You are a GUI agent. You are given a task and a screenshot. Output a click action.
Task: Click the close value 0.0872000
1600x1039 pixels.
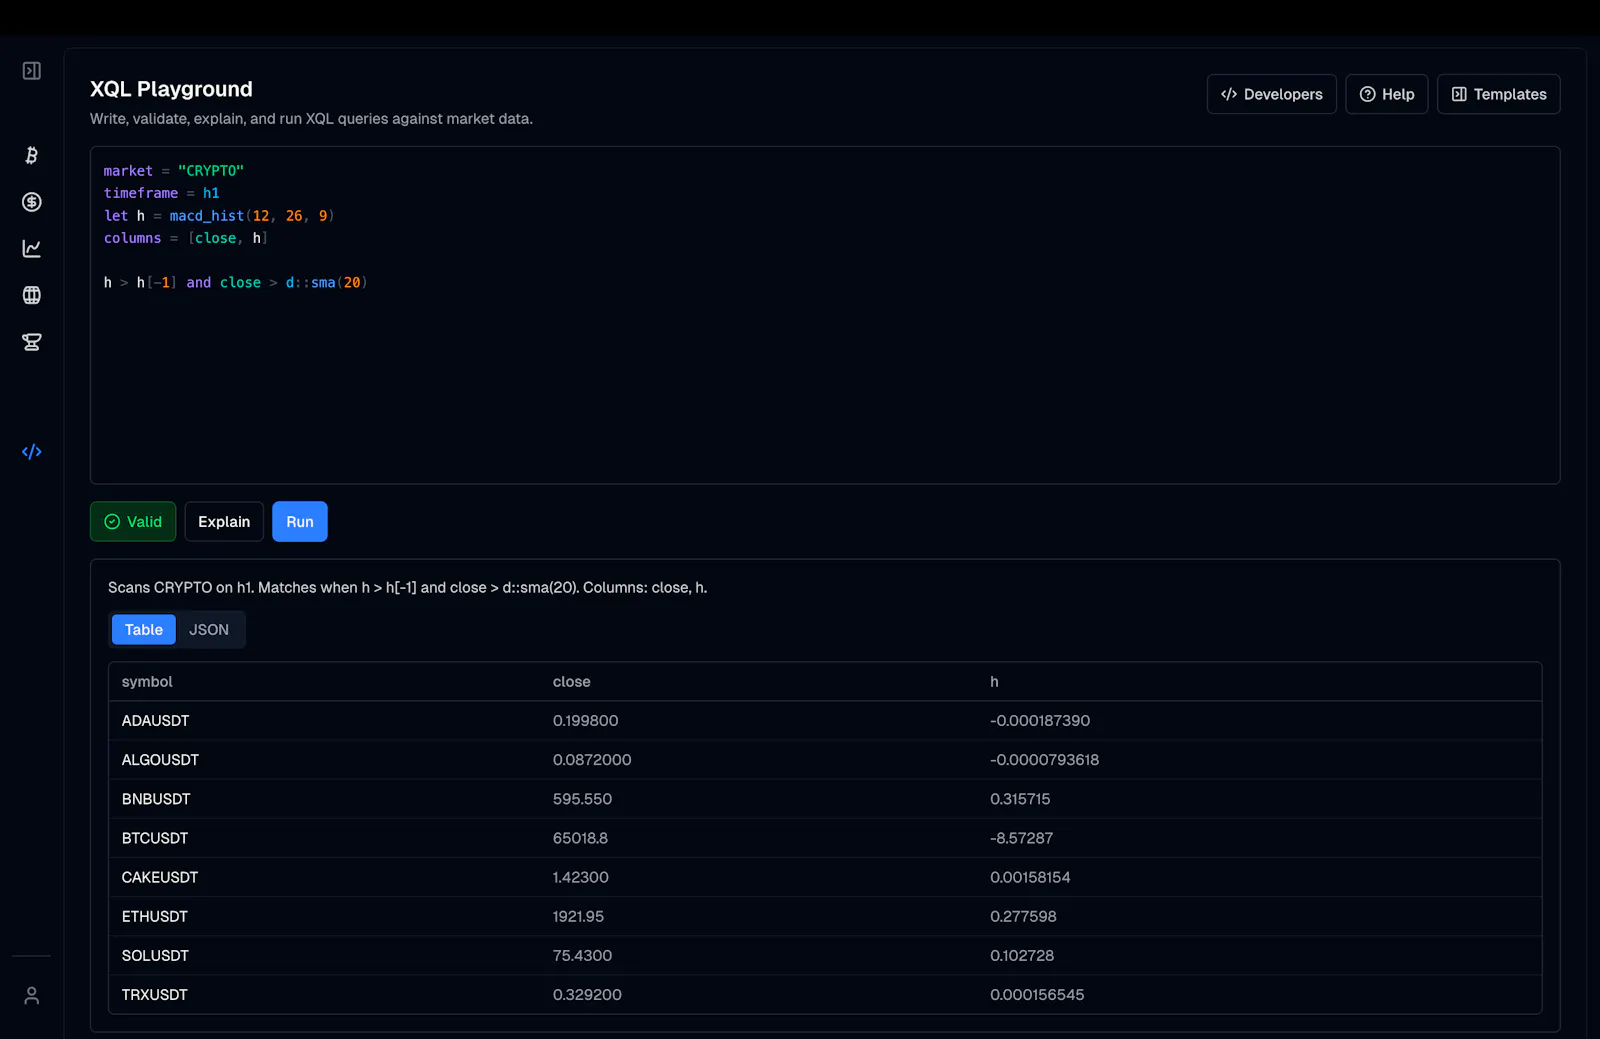592,760
